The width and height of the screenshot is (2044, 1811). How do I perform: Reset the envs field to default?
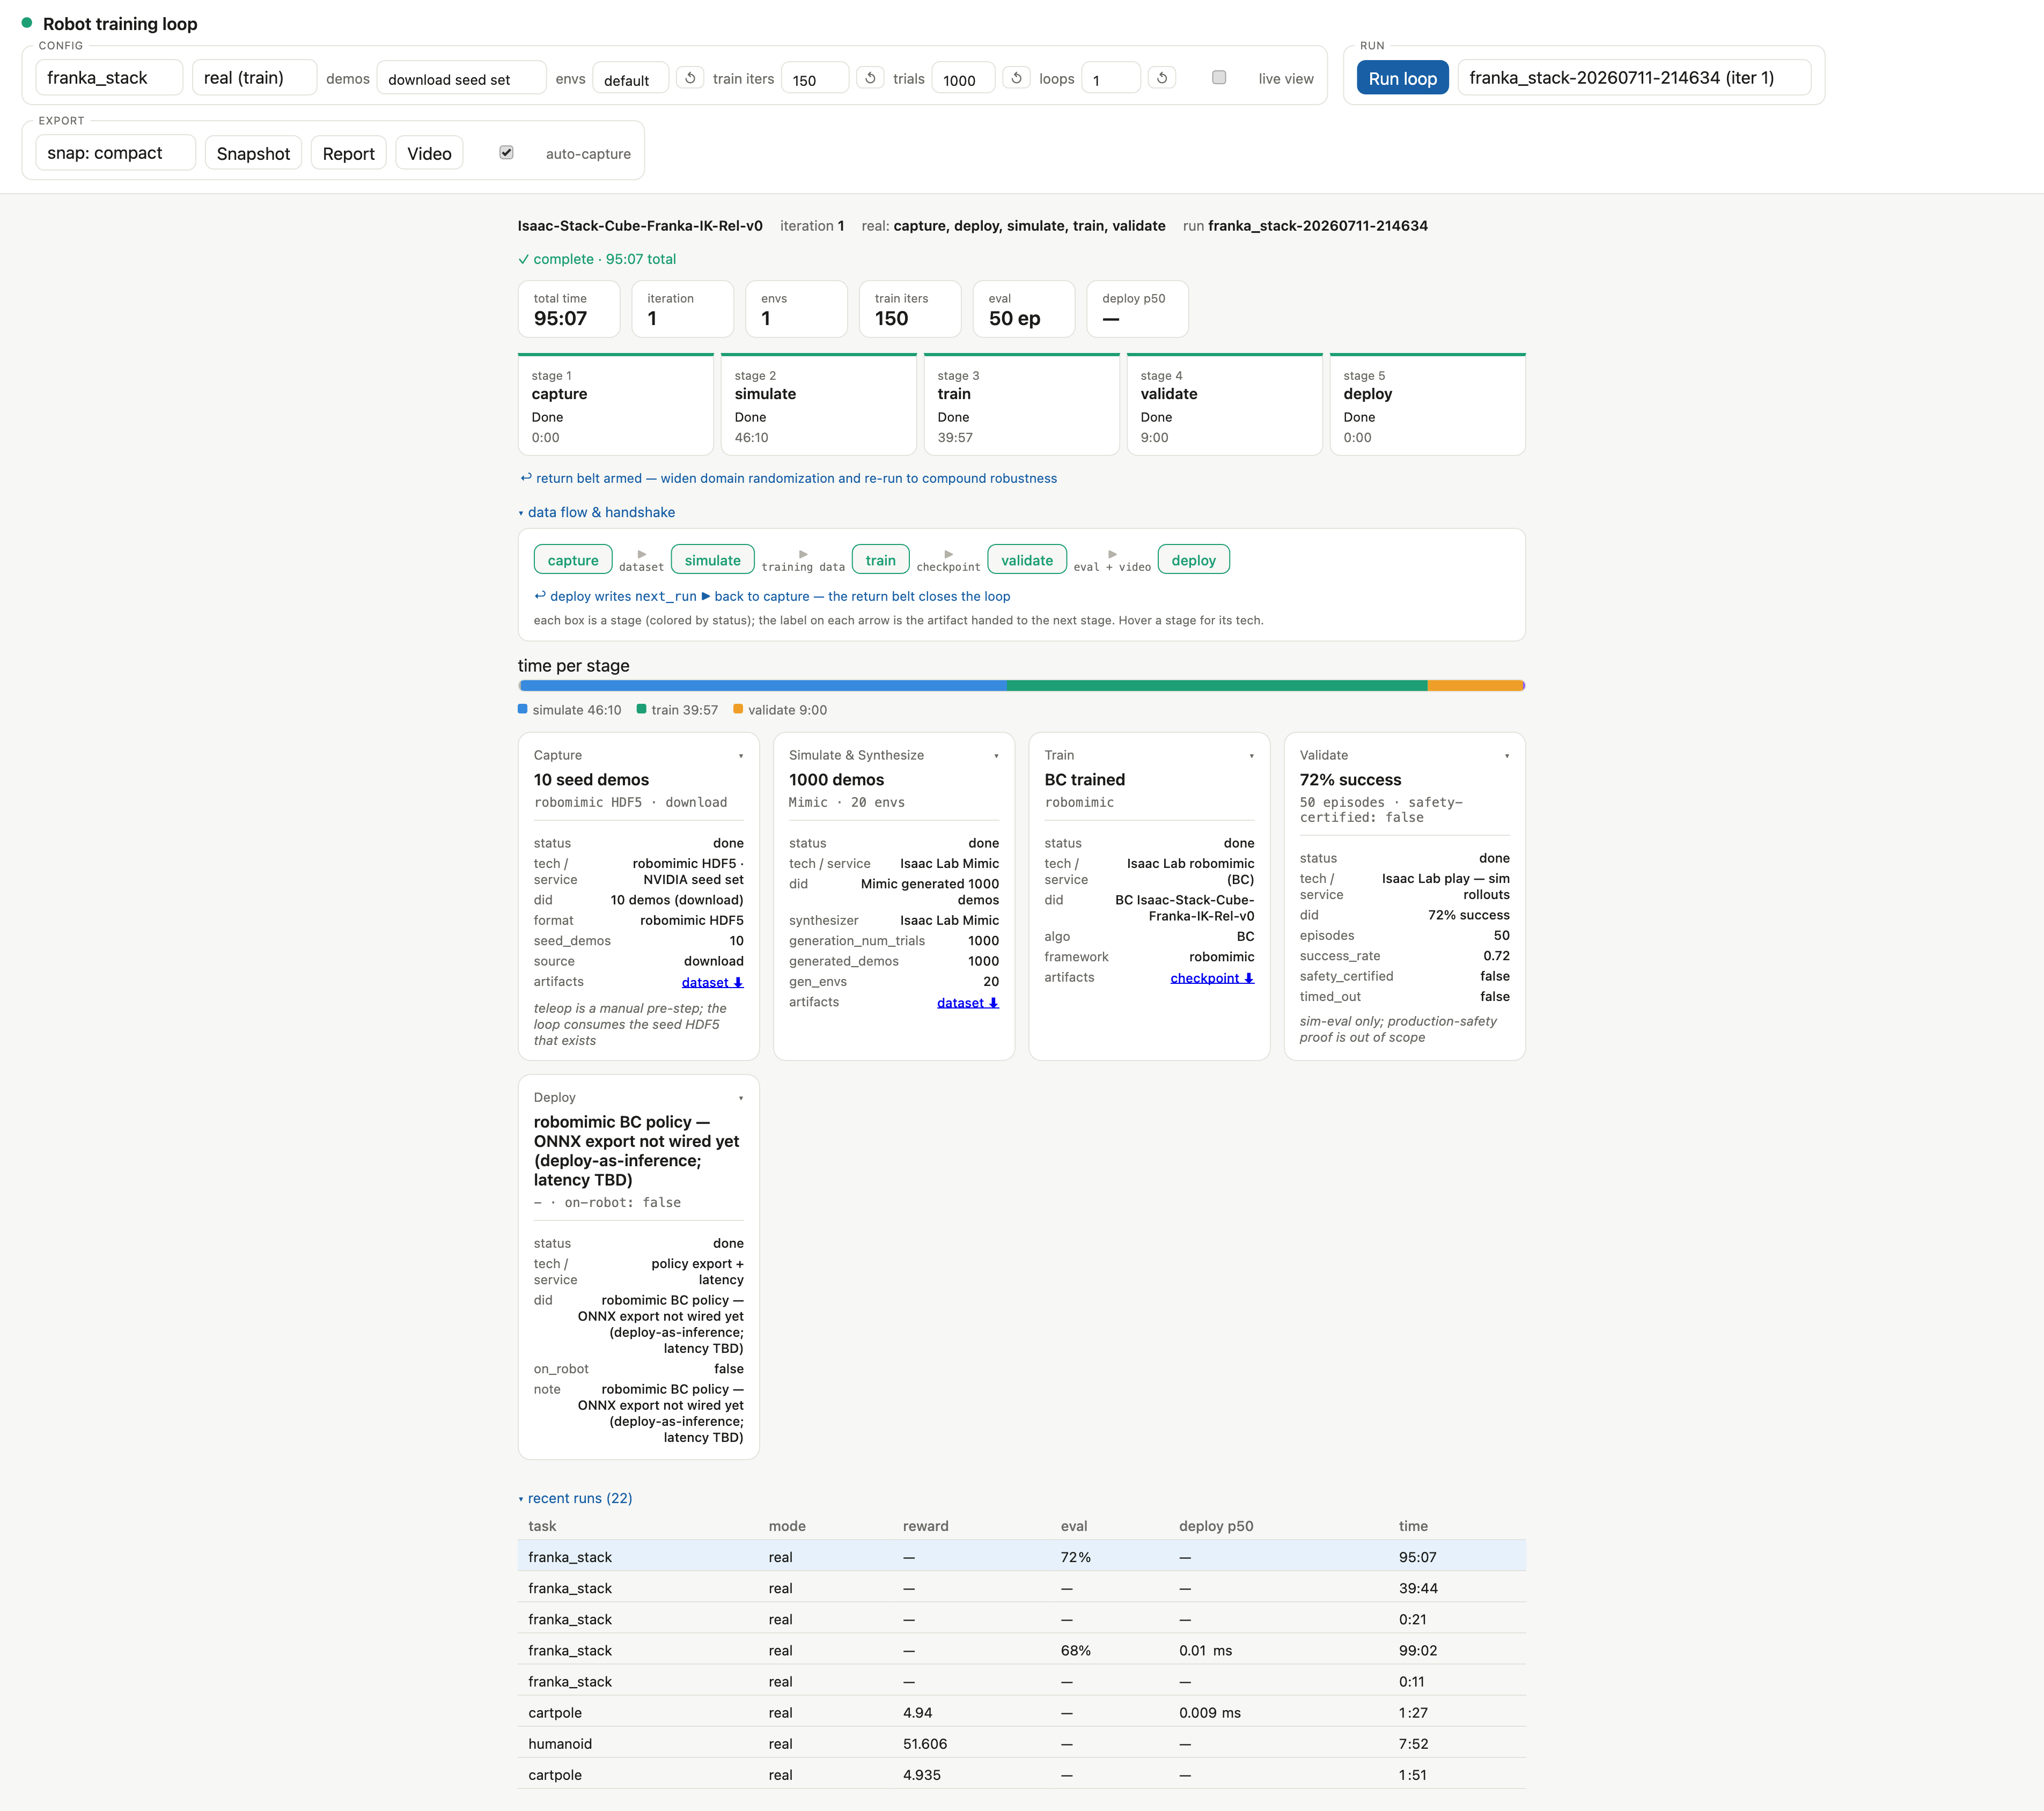click(x=690, y=78)
